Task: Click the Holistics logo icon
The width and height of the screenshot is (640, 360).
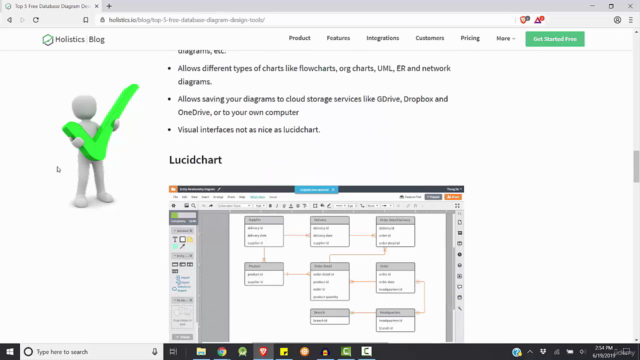Action: tap(48, 40)
